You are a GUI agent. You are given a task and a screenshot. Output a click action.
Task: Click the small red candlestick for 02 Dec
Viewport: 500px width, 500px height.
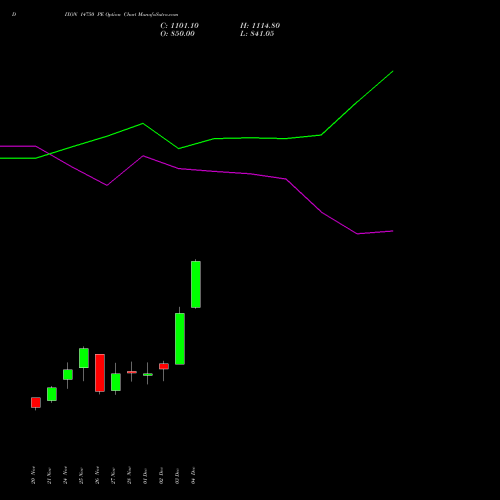click(164, 366)
